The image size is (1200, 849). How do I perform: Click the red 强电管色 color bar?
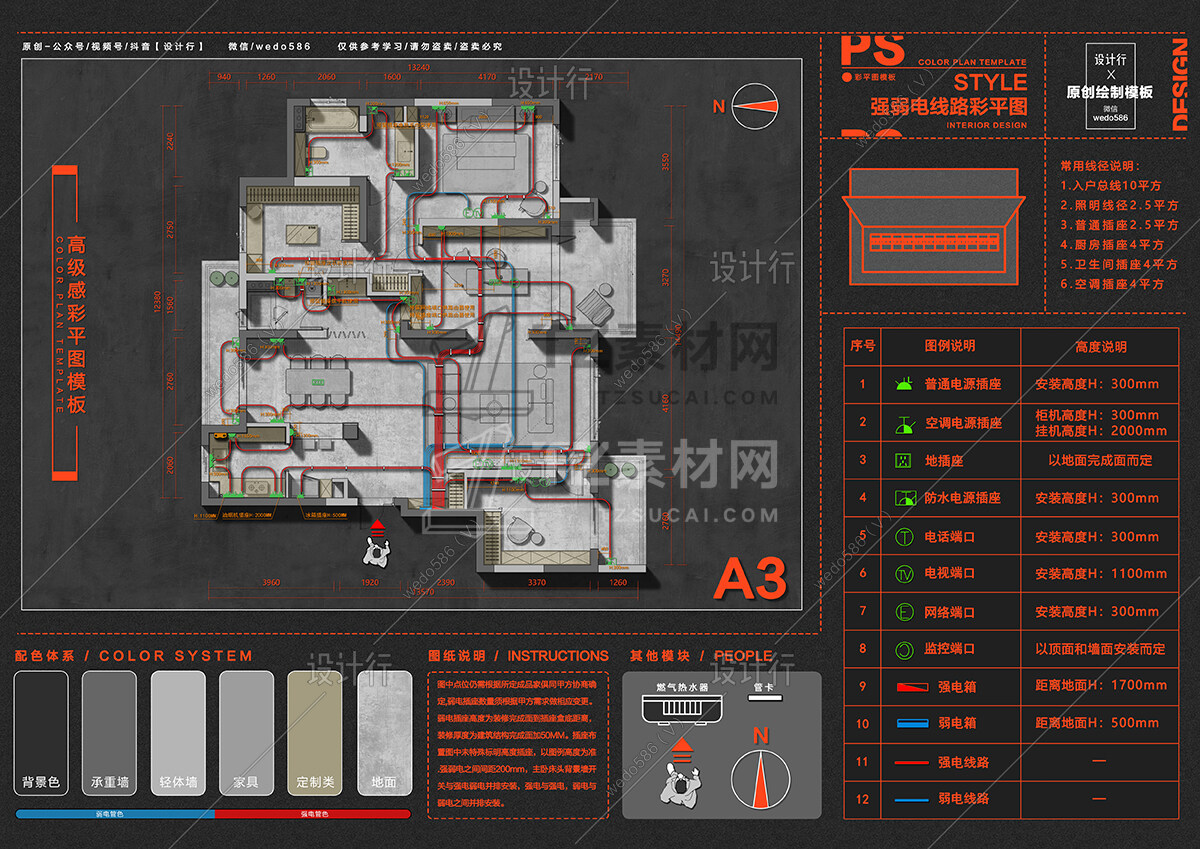(313, 814)
